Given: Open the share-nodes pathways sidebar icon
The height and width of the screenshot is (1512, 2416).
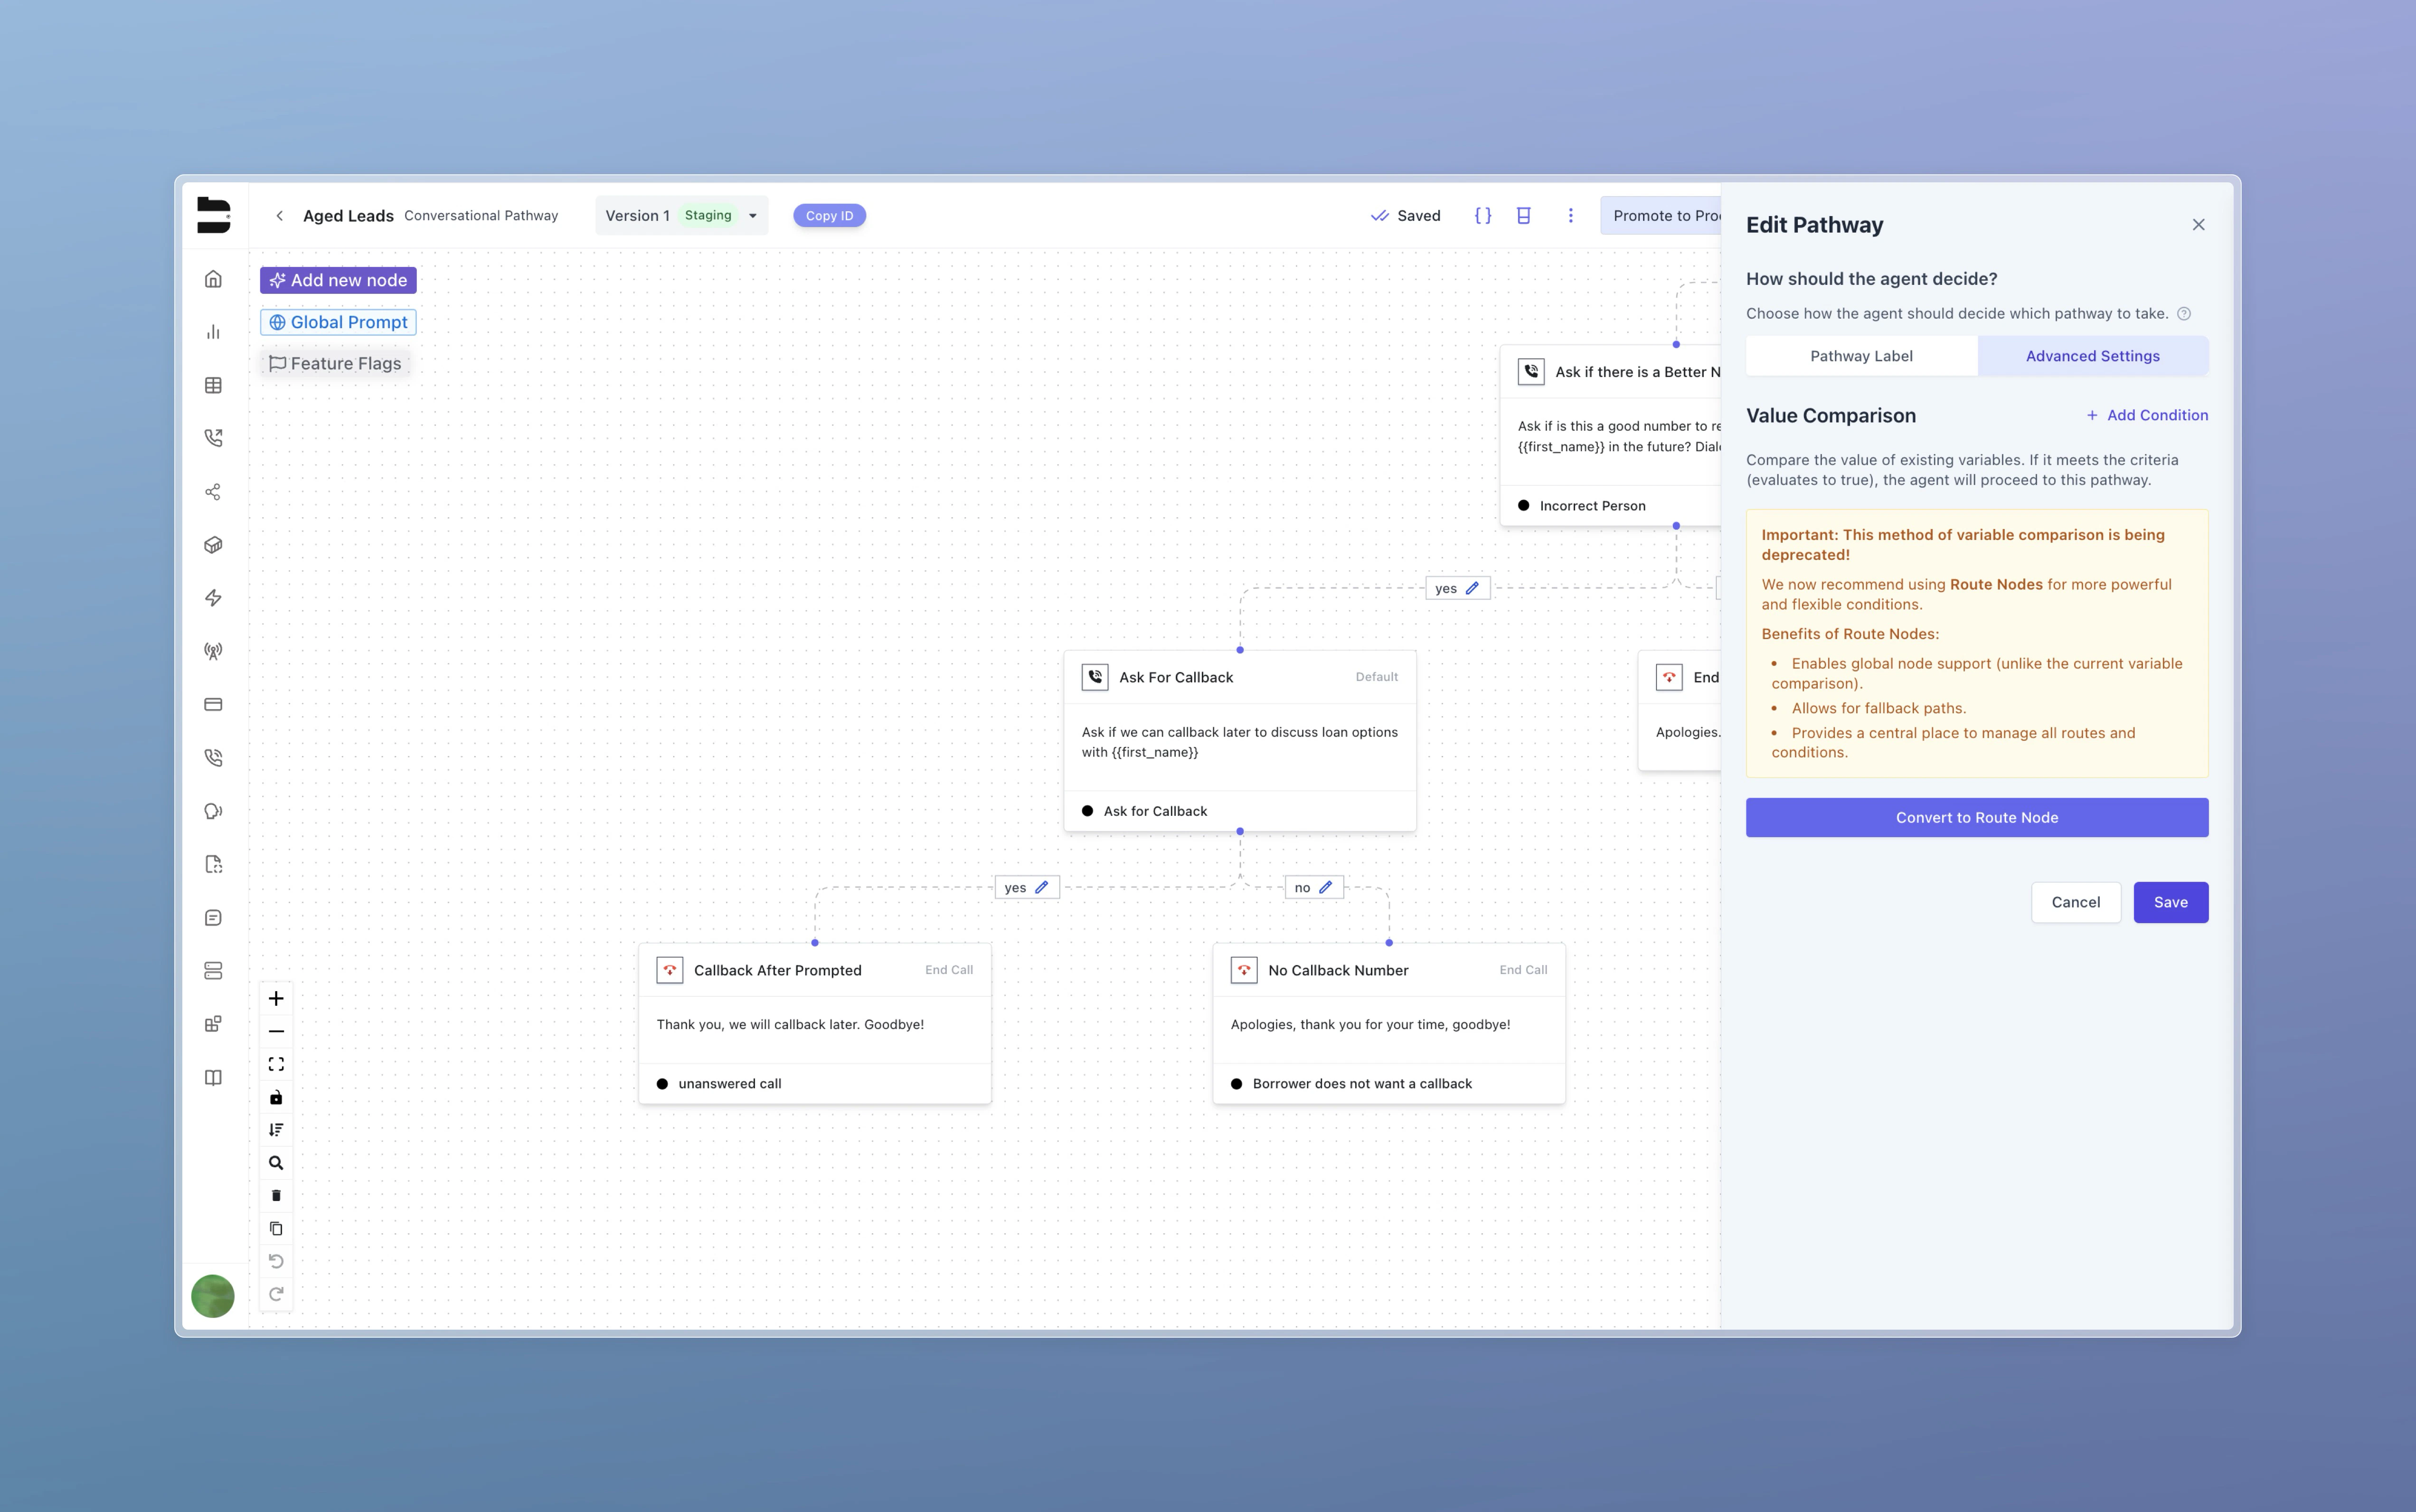Looking at the screenshot, I should [213, 492].
